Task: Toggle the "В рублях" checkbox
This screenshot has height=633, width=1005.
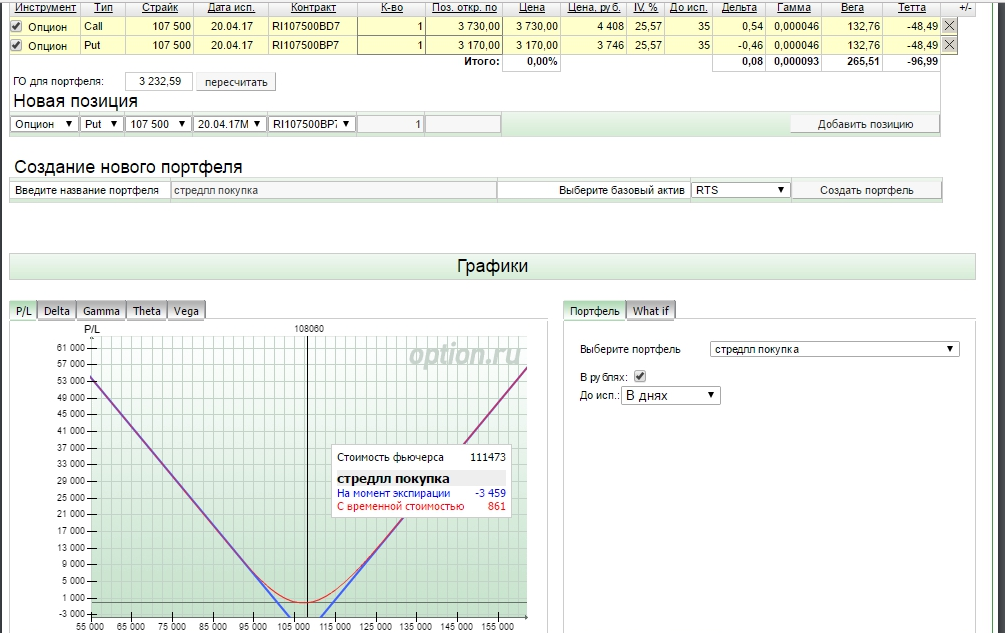Action: click(x=641, y=377)
